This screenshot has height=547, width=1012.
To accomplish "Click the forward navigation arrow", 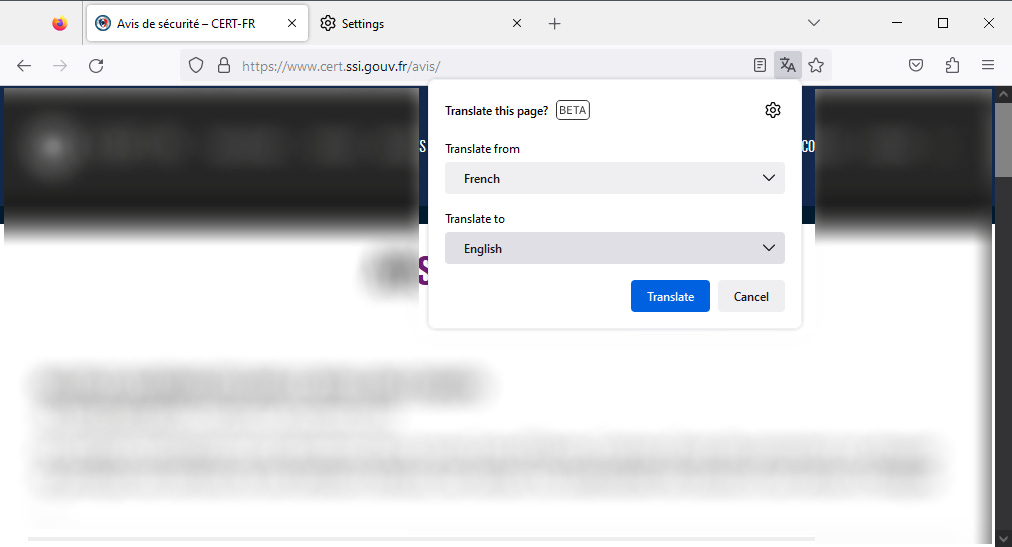I will pyautogui.click(x=60, y=66).
